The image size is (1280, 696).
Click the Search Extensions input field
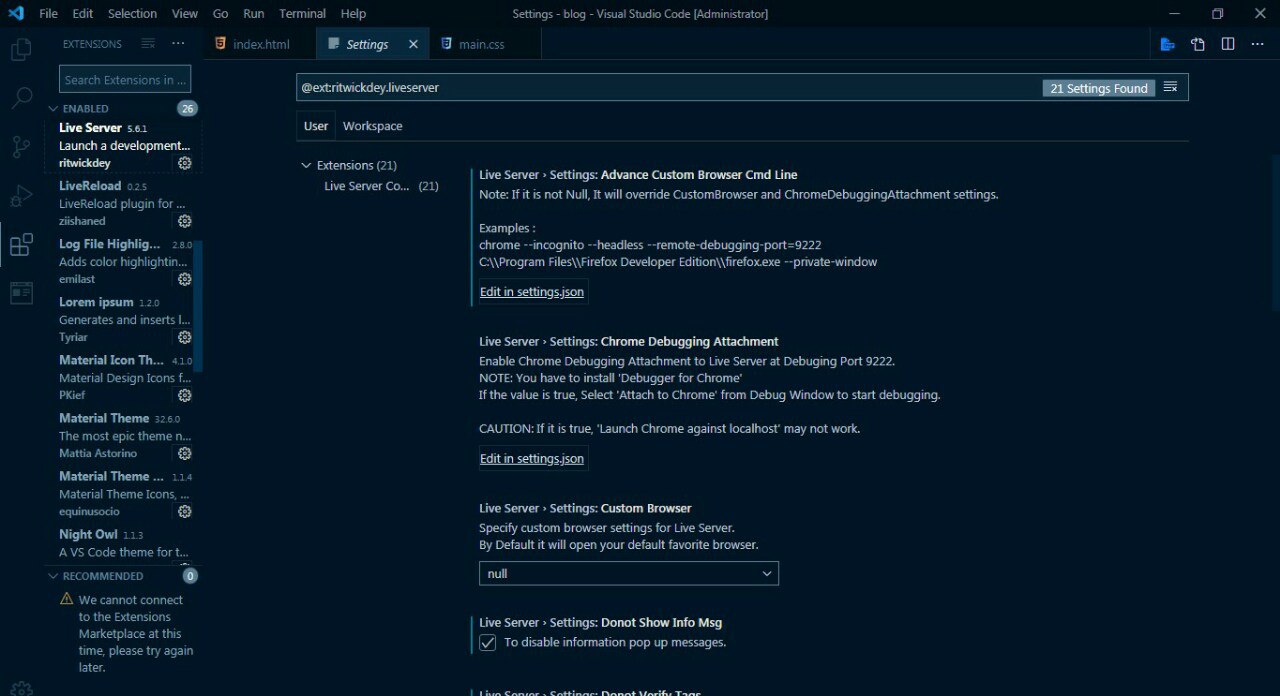click(125, 80)
